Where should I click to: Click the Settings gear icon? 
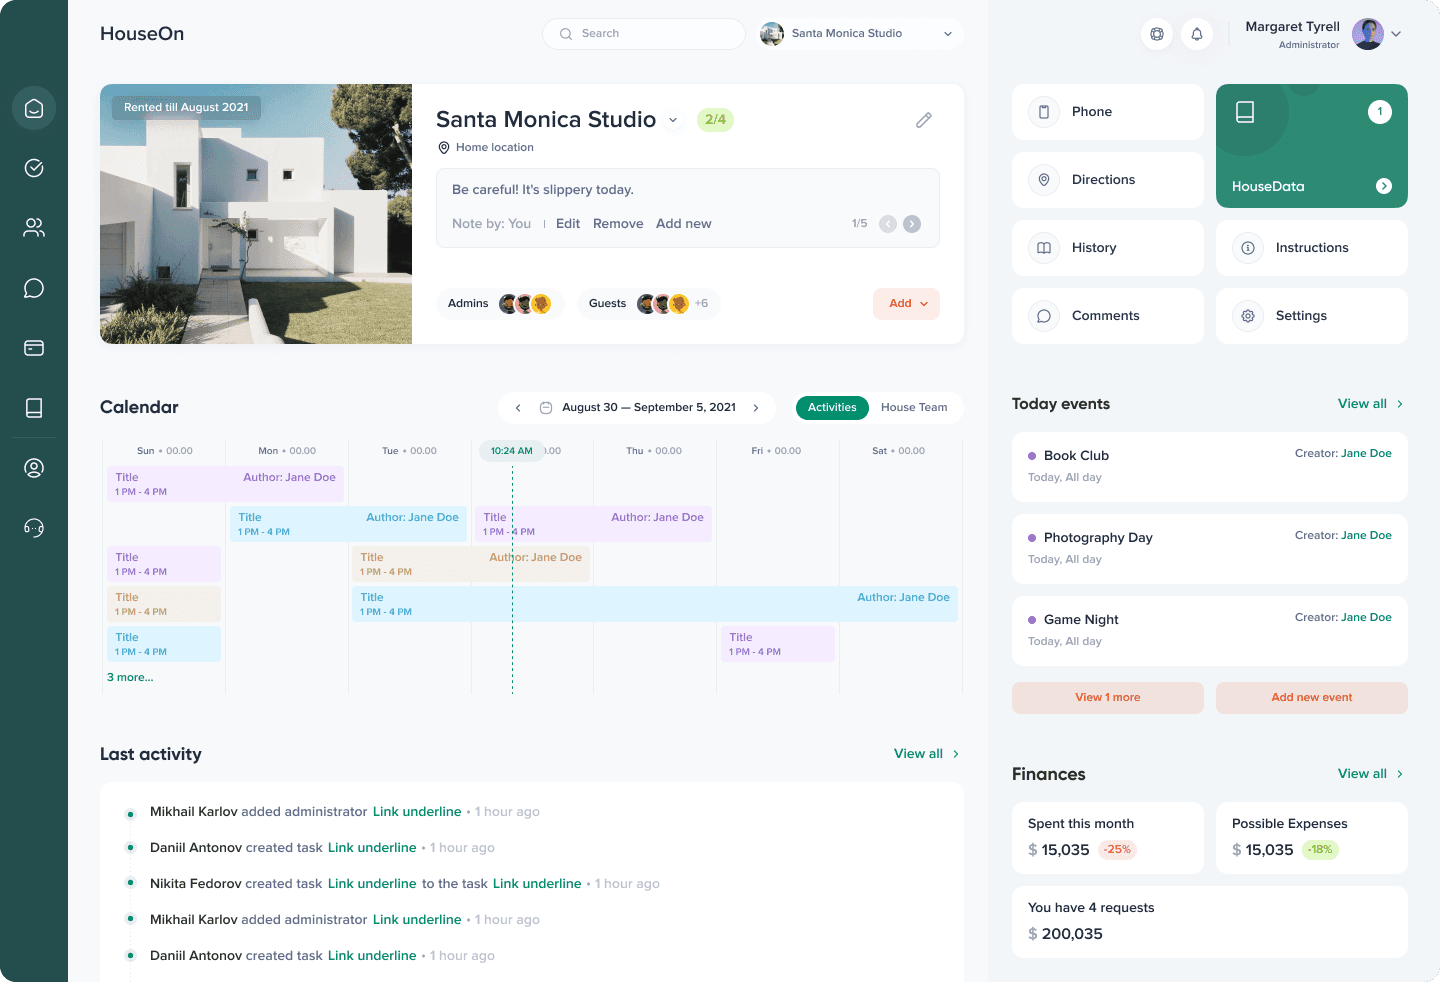[x=1248, y=316]
